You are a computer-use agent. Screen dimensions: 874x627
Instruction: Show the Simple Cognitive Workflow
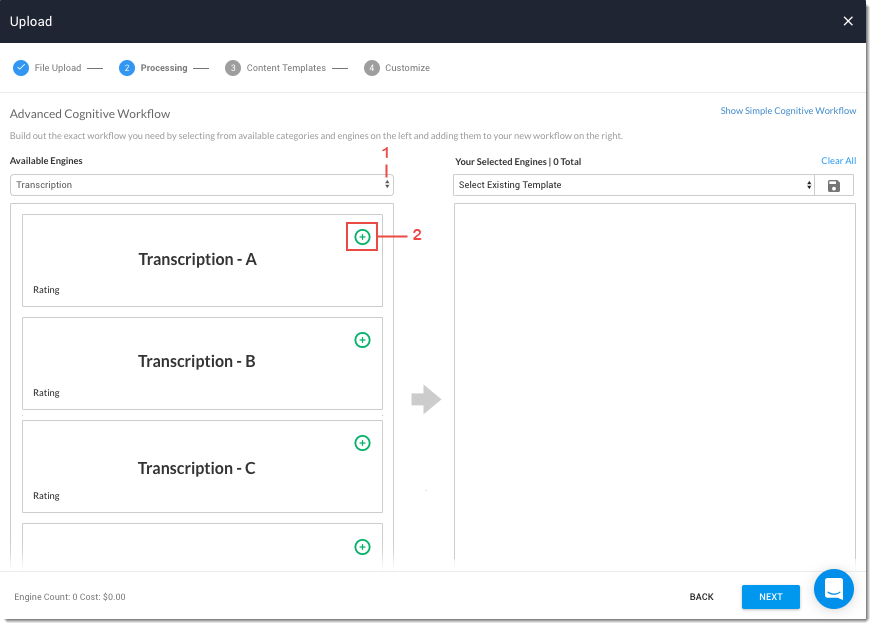pyautogui.click(x=788, y=111)
